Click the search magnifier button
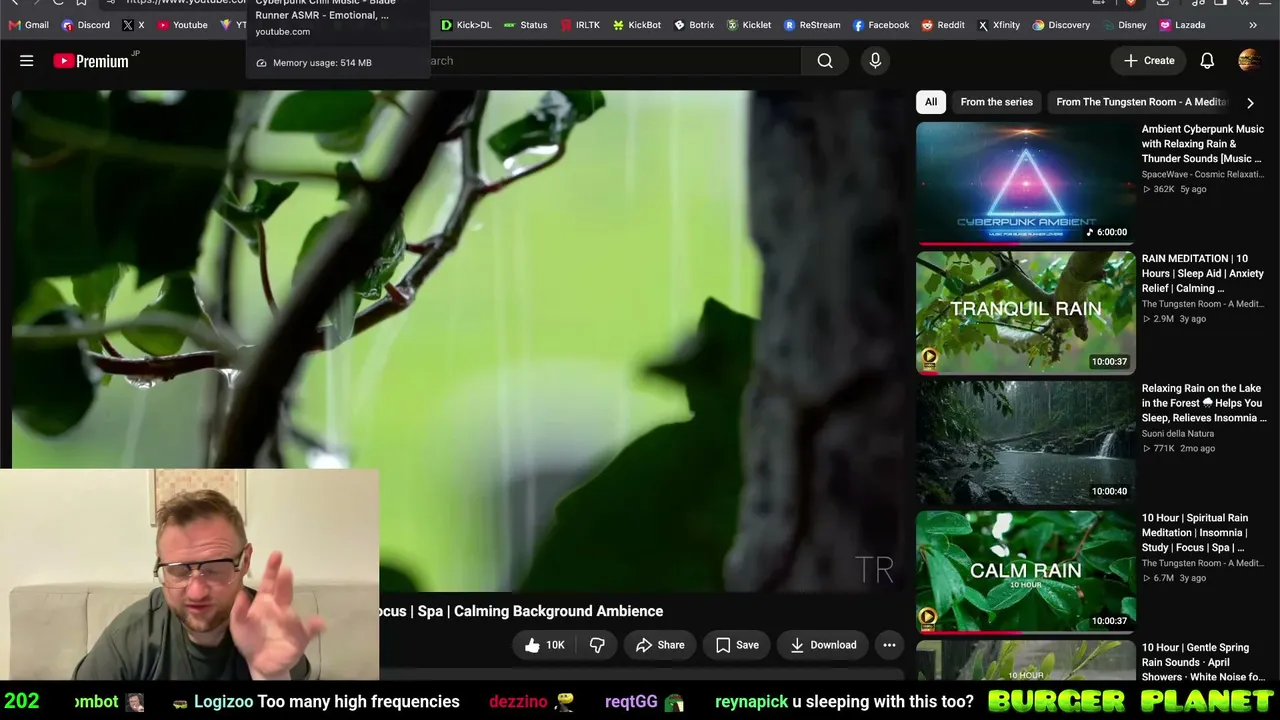Viewport: 1280px width, 720px height. coord(825,61)
